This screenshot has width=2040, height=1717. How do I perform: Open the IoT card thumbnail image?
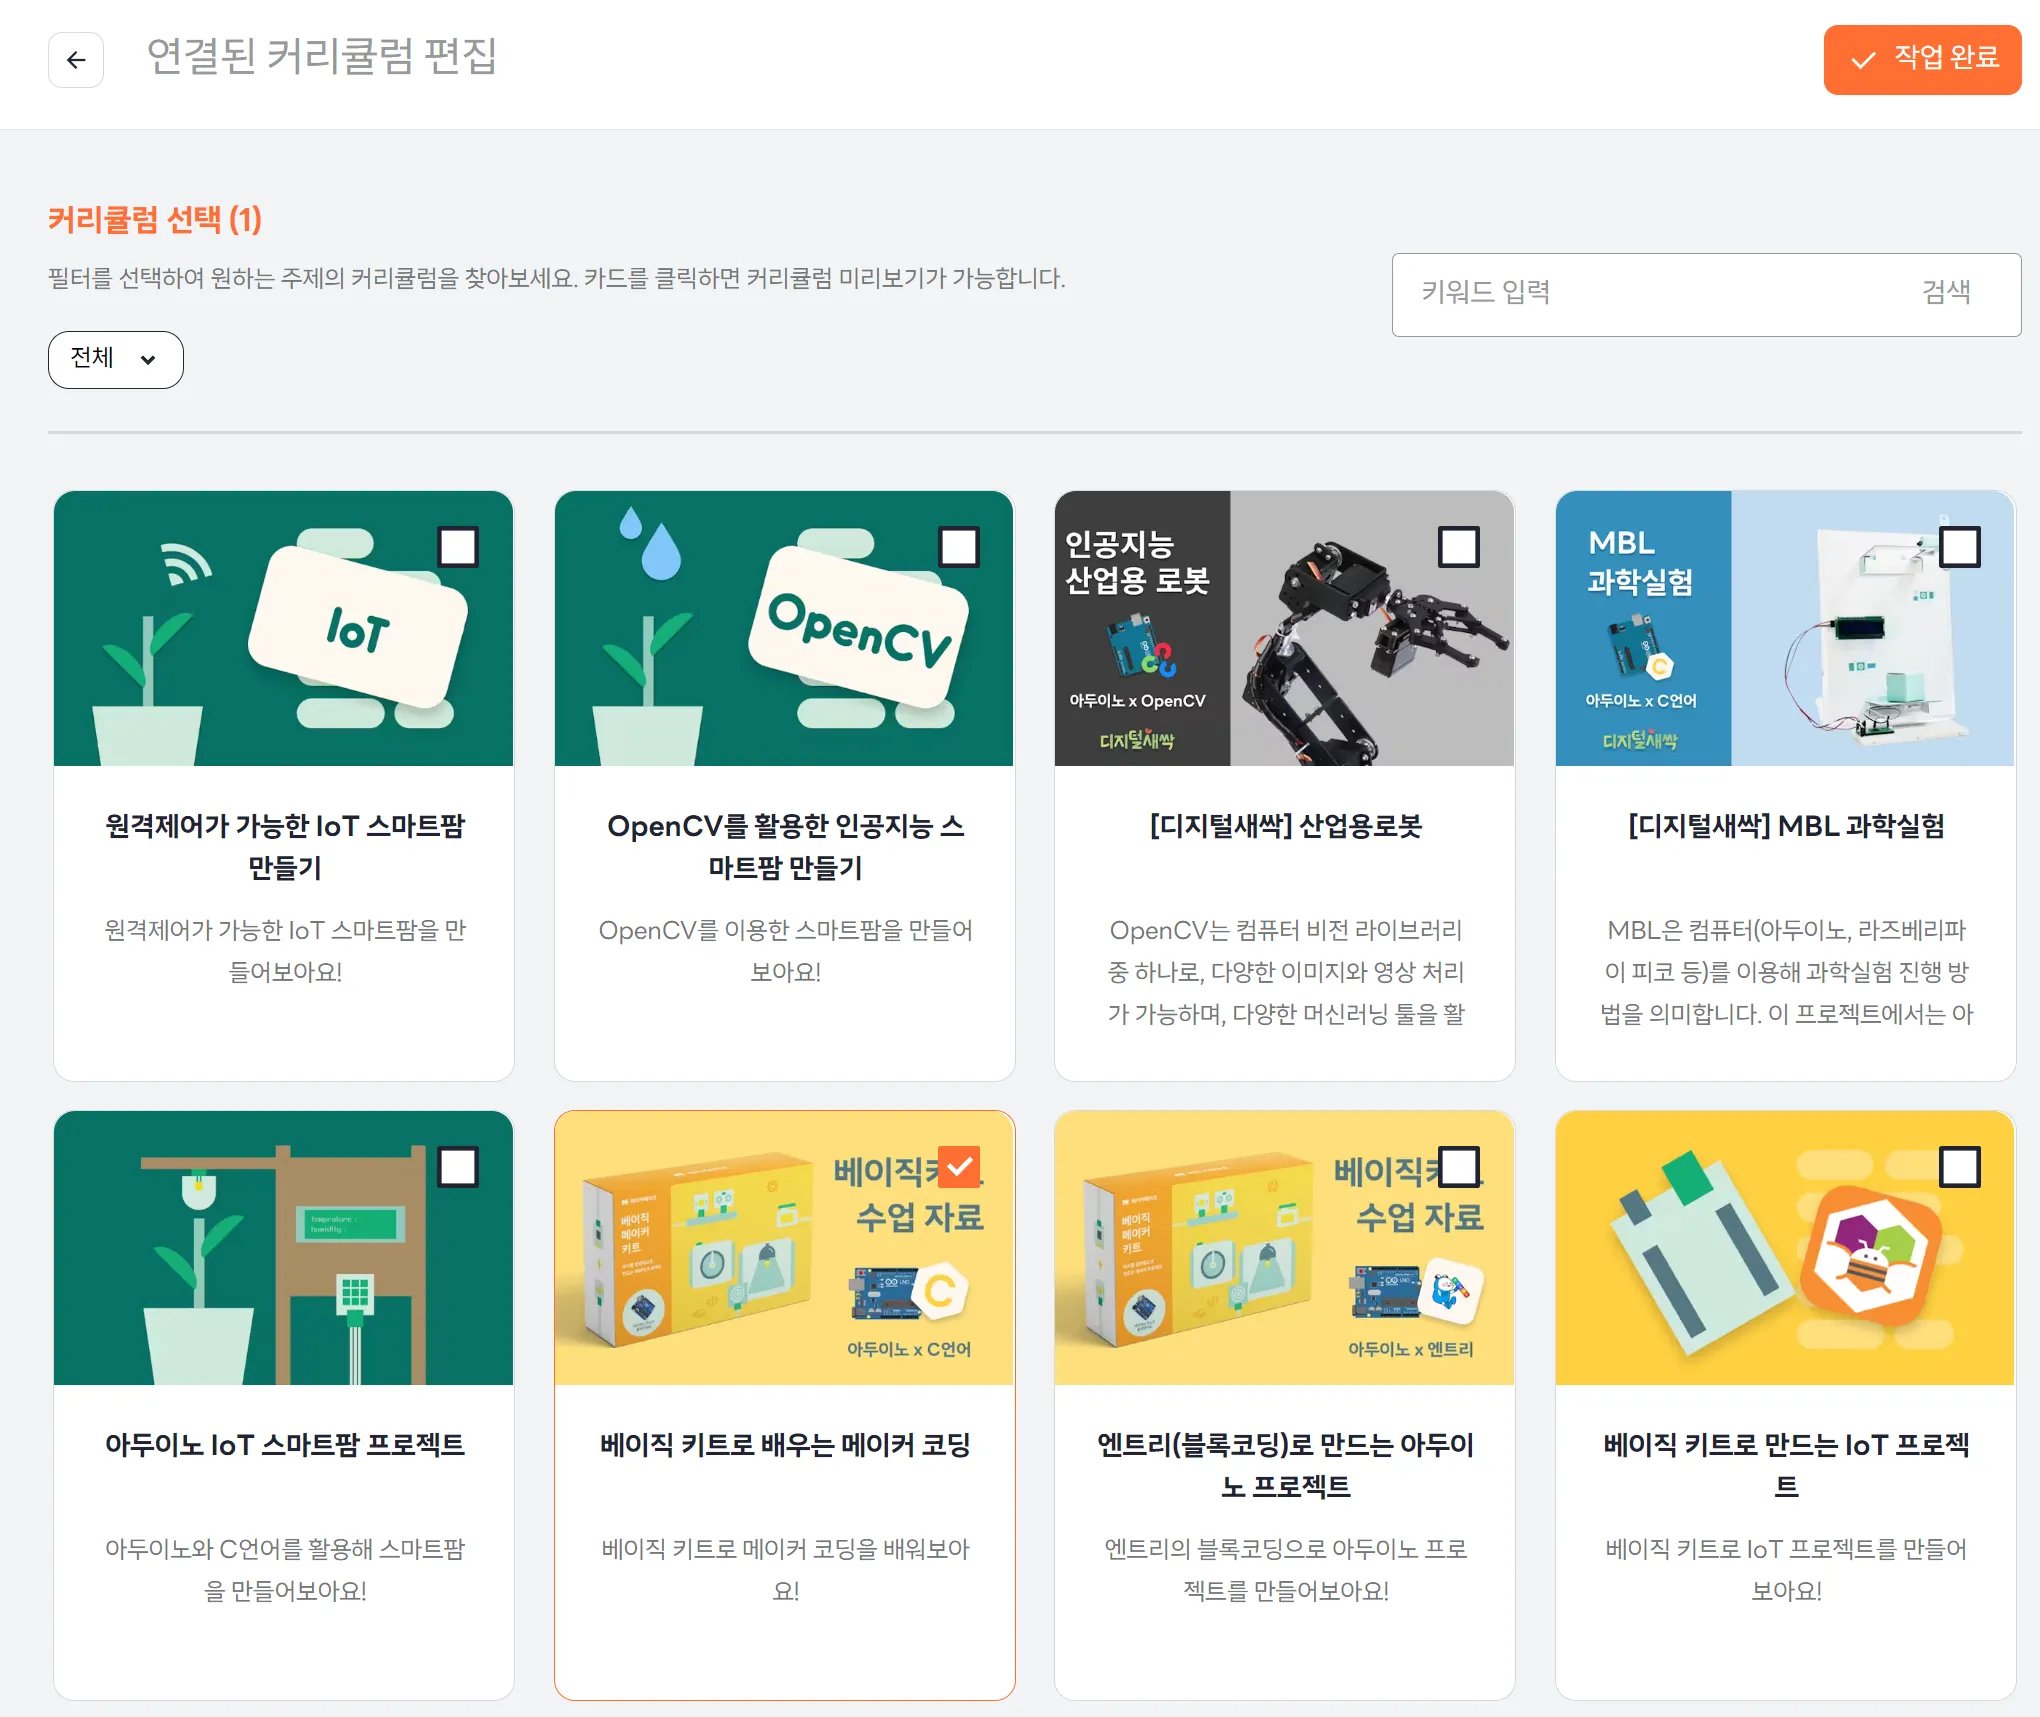[x=283, y=628]
